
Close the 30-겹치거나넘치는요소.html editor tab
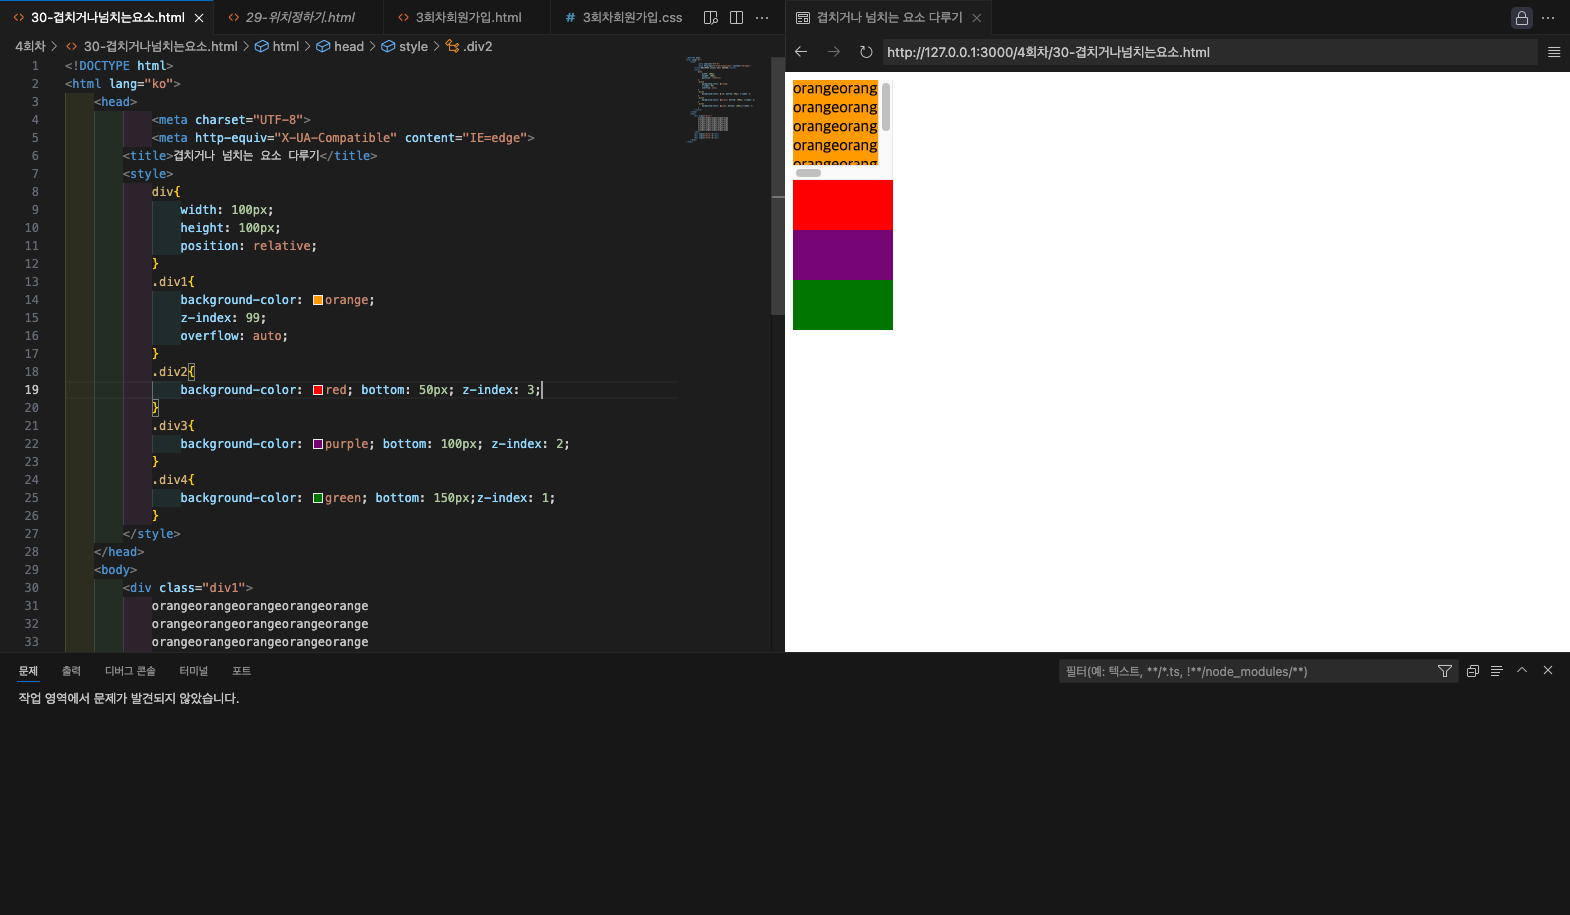pyautogui.click(x=199, y=18)
